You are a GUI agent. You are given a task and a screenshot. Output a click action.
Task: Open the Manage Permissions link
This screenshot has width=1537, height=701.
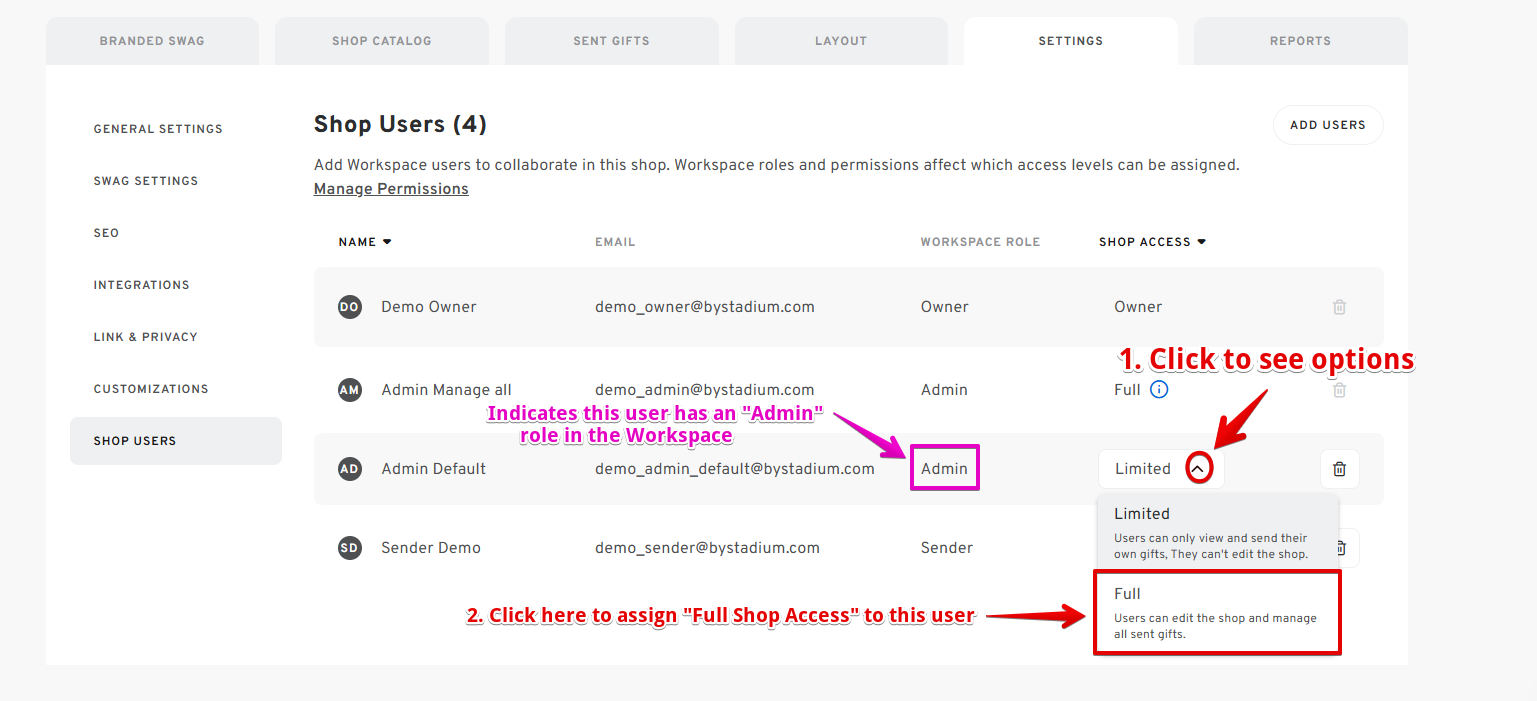[x=391, y=189]
